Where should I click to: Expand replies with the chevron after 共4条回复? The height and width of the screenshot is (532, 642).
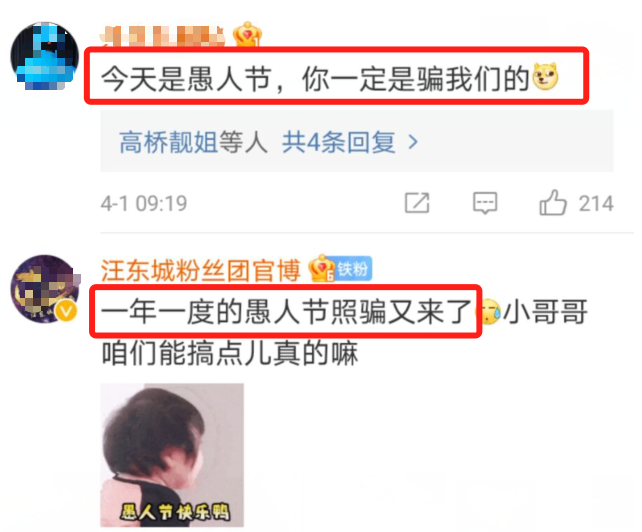pos(413,142)
